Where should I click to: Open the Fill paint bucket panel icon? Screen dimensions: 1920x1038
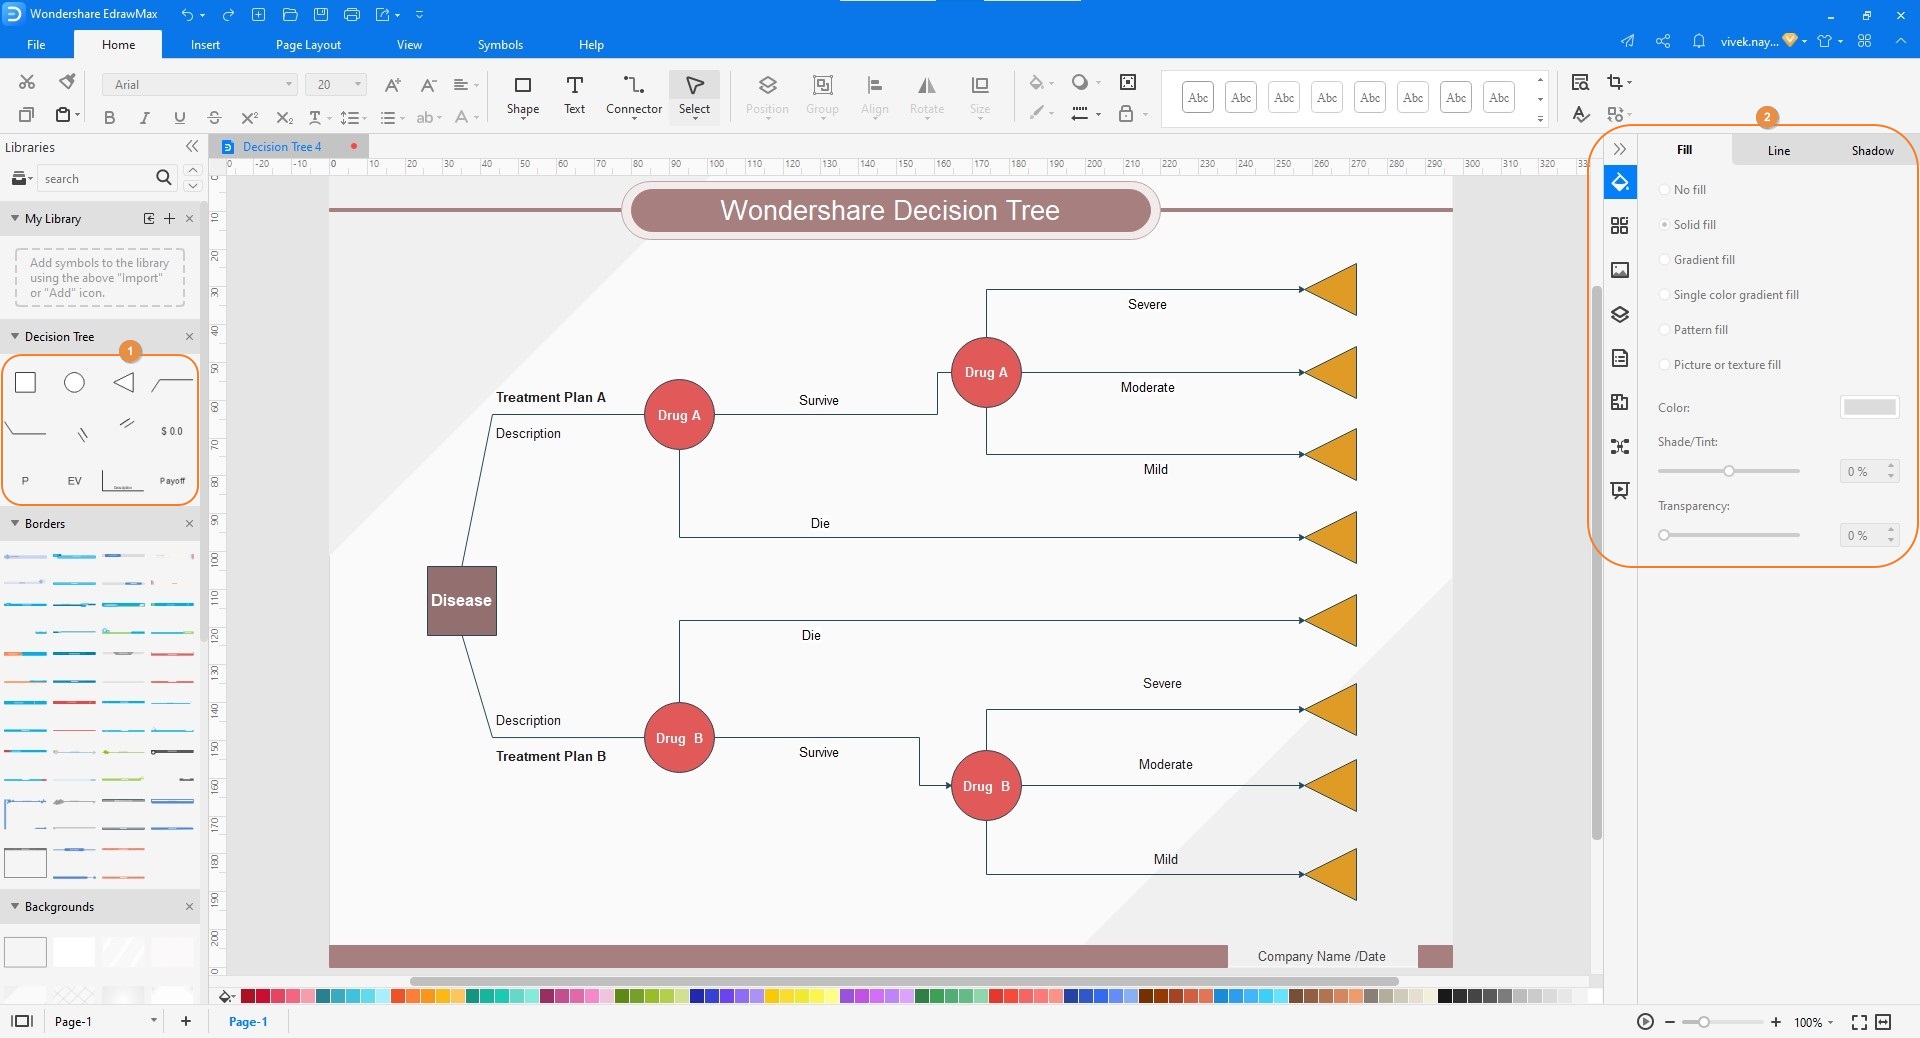coord(1620,183)
